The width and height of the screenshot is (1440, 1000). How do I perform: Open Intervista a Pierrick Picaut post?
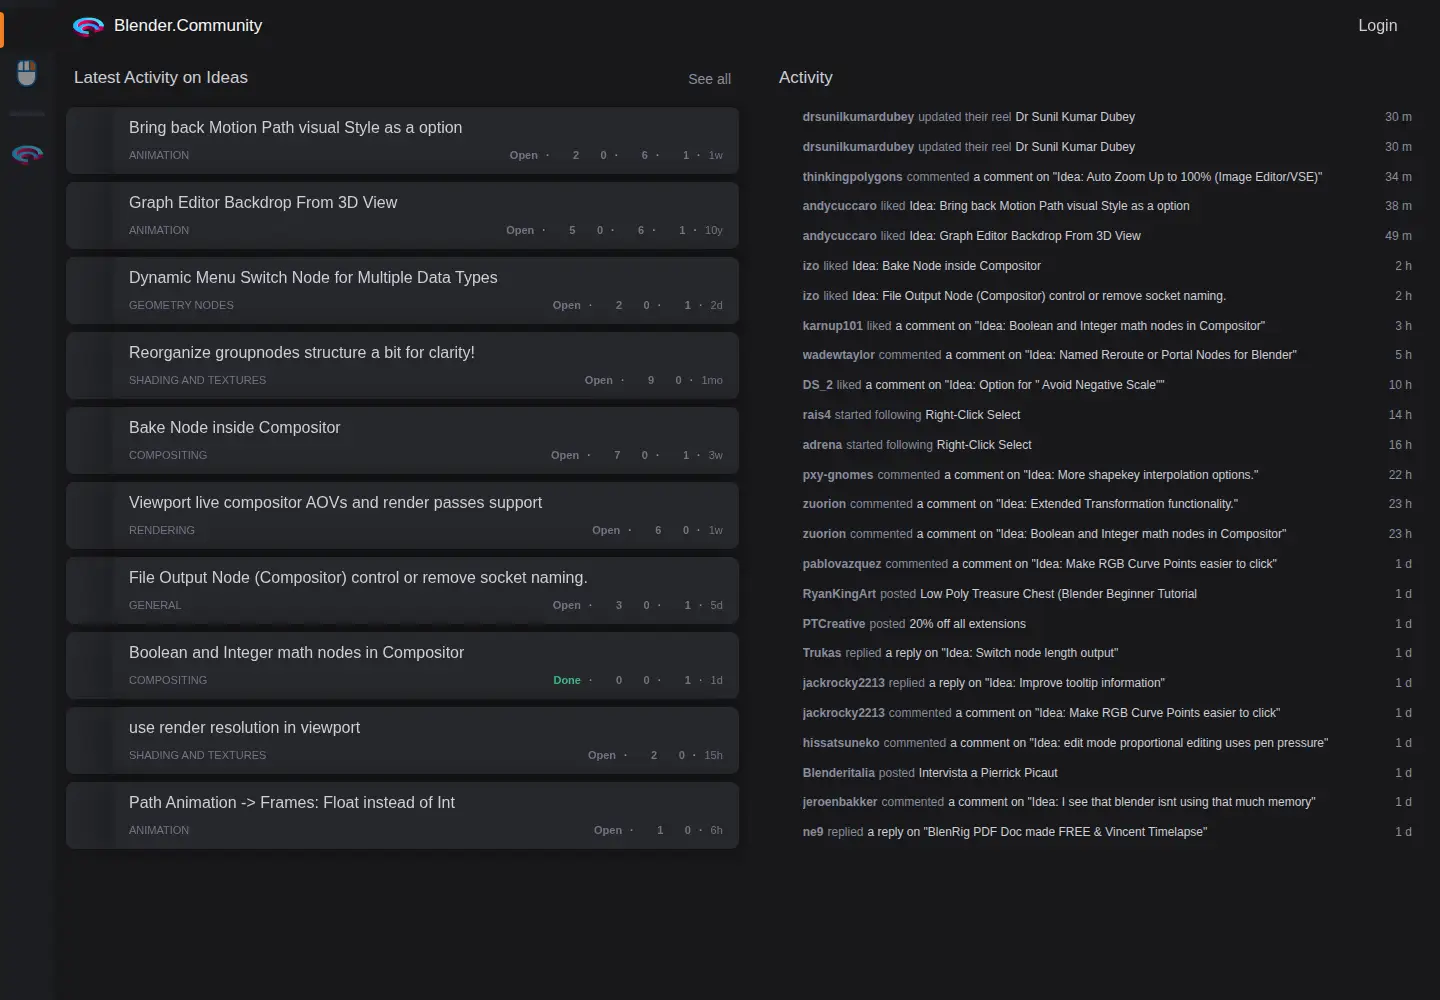click(988, 773)
